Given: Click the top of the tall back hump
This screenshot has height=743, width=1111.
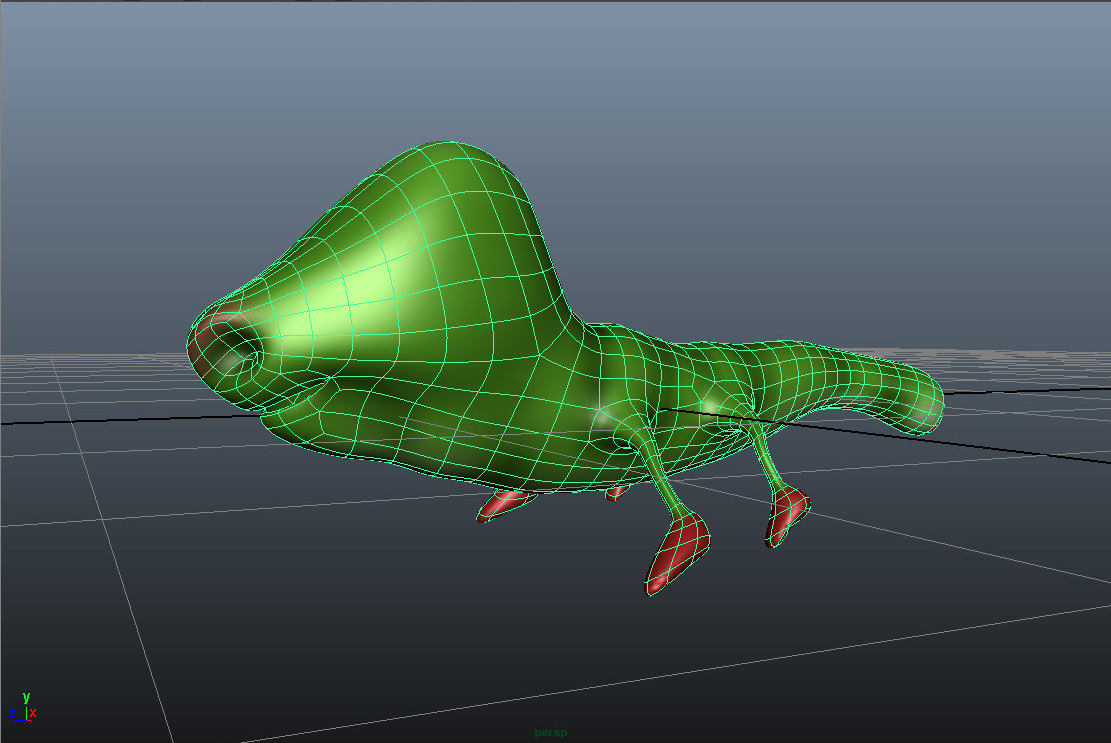Looking at the screenshot, I should click(450, 150).
